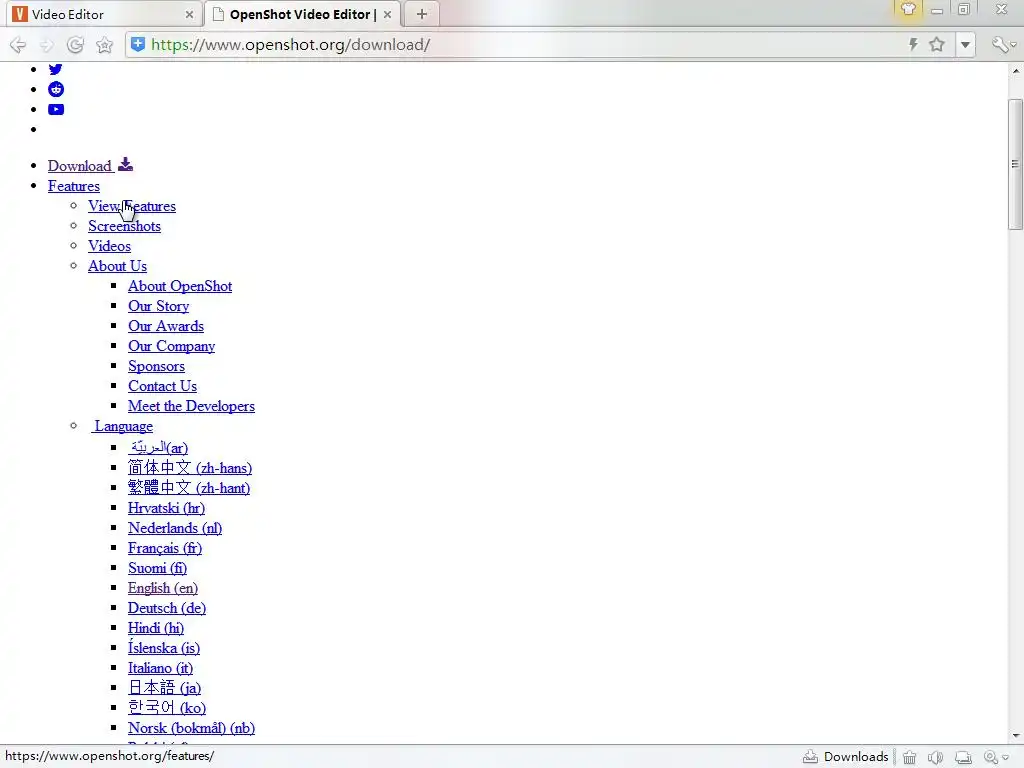Click the View Features link
The width and height of the screenshot is (1024, 768).
point(132,206)
